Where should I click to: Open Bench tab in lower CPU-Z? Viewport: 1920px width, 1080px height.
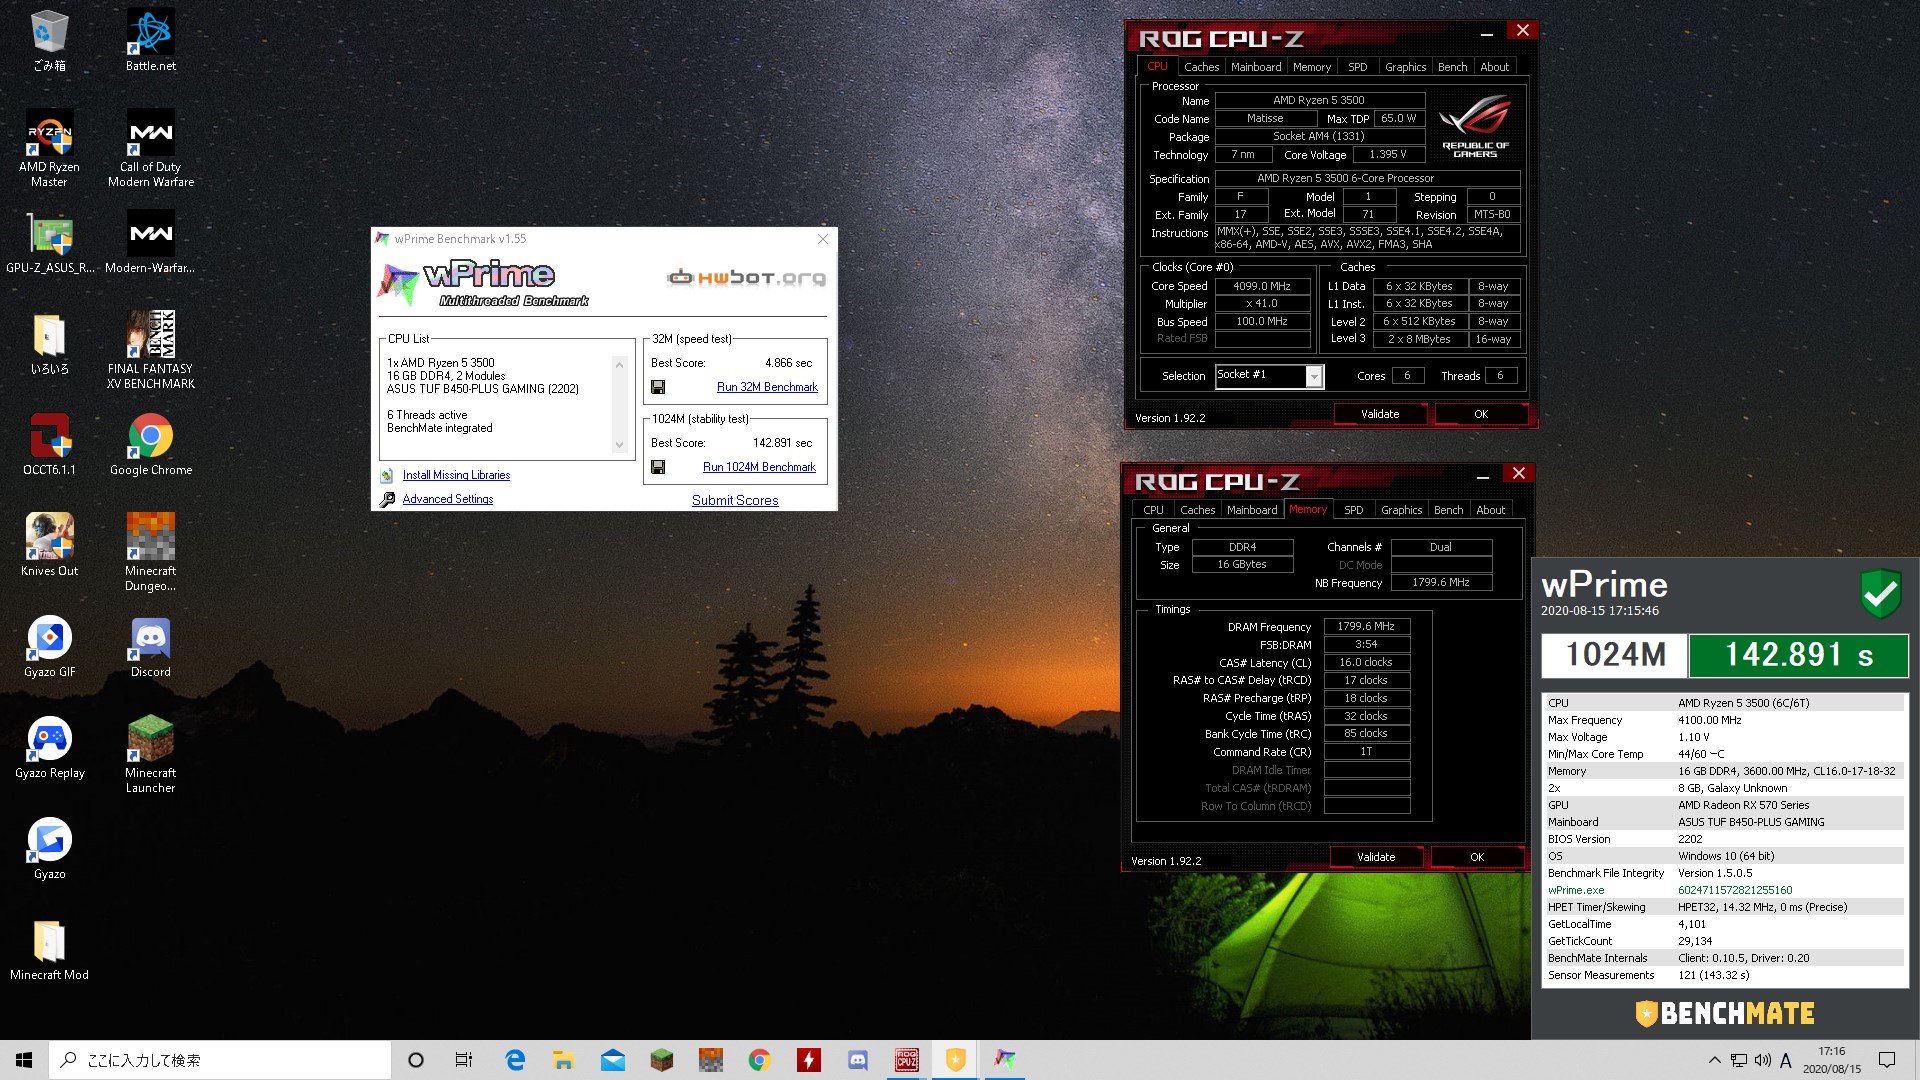pos(1448,510)
